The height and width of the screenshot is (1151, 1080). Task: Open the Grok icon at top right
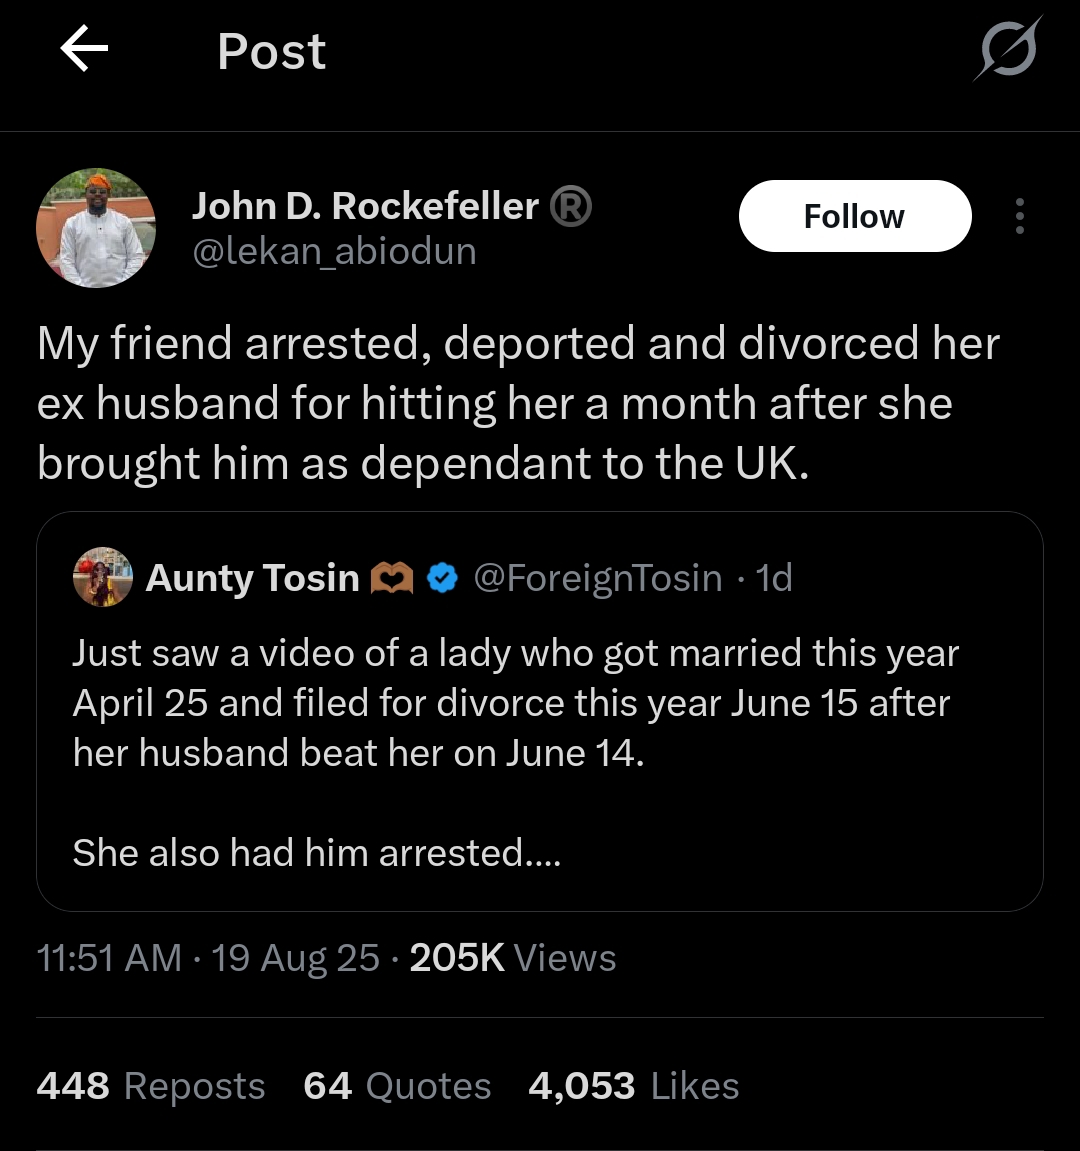click(x=1008, y=48)
